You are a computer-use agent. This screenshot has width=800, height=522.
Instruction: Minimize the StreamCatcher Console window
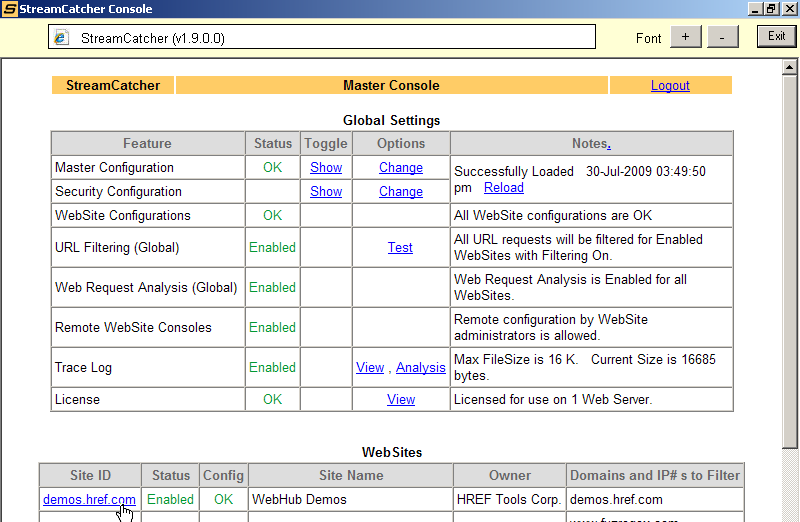[x=756, y=9]
